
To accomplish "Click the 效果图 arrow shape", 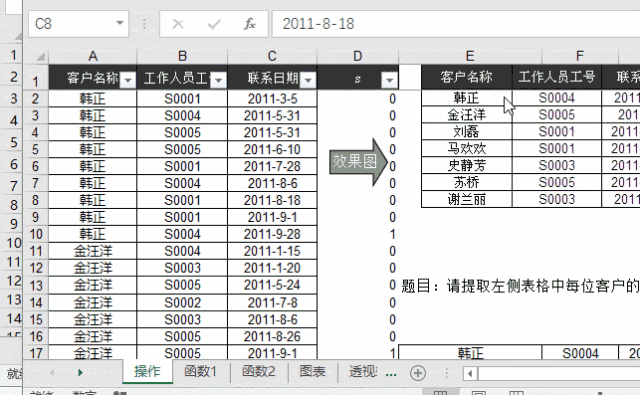I will pyautogui.click(x=358, y=162).
